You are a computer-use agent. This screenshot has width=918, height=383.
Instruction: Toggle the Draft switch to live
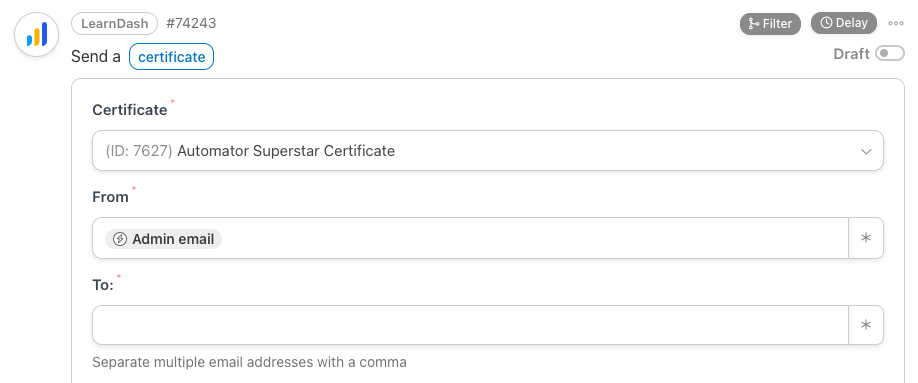click(890, 54)
